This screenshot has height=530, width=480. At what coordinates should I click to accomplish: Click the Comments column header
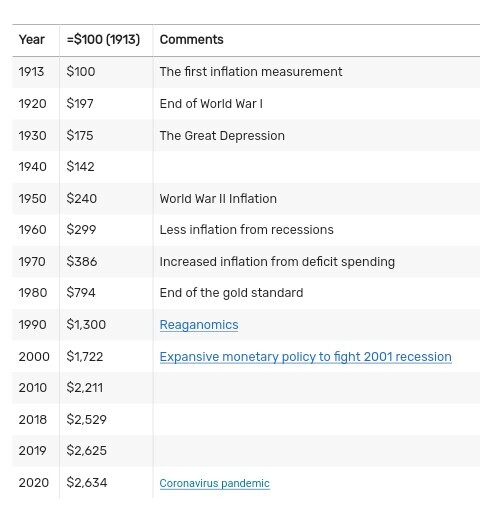(x=192, y=40)
